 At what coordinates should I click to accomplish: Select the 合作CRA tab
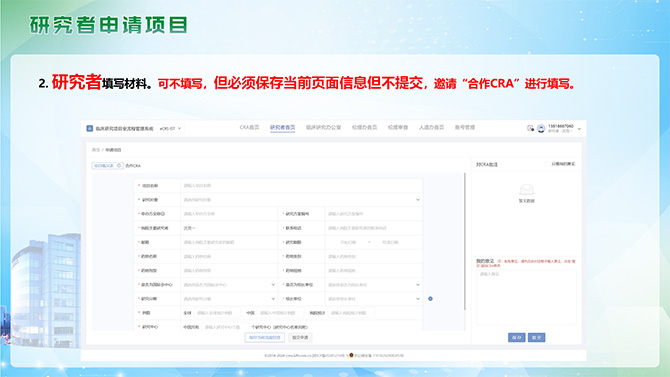(133, 166)
